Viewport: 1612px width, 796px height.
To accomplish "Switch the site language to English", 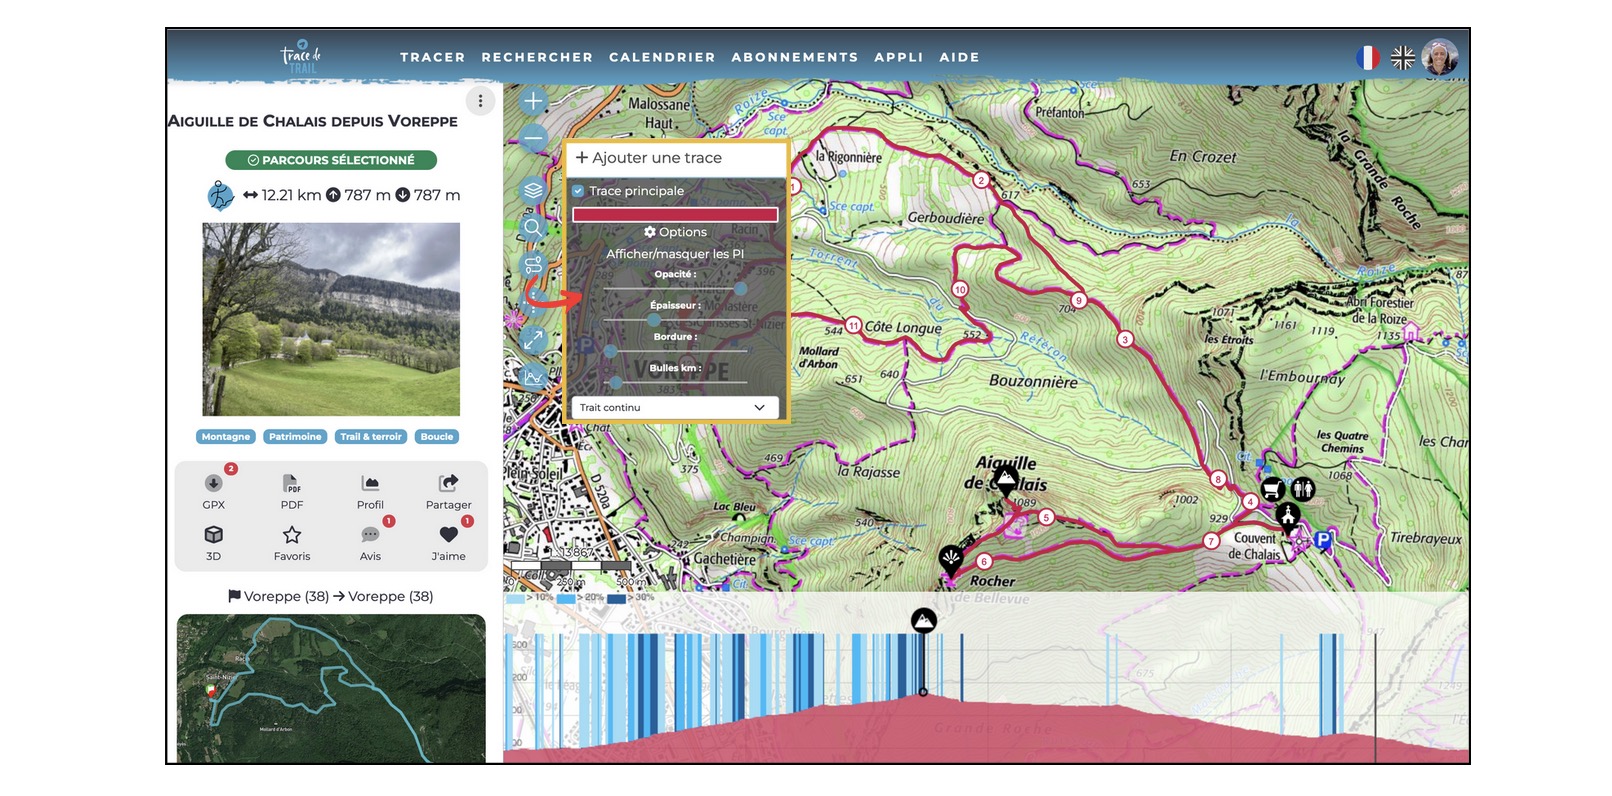I will pyautogui.click(x=1402, y=58).
